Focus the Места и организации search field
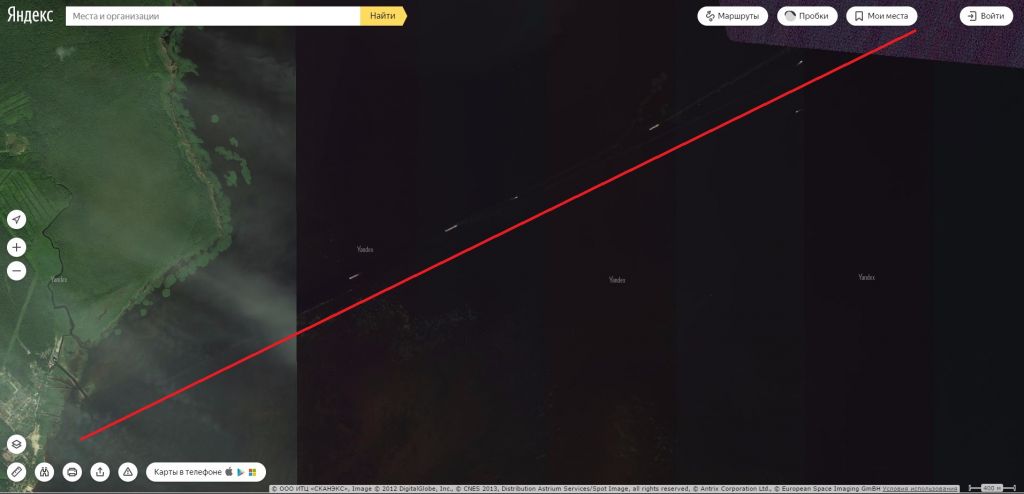Screen dimensions: 1024x494 213,16
